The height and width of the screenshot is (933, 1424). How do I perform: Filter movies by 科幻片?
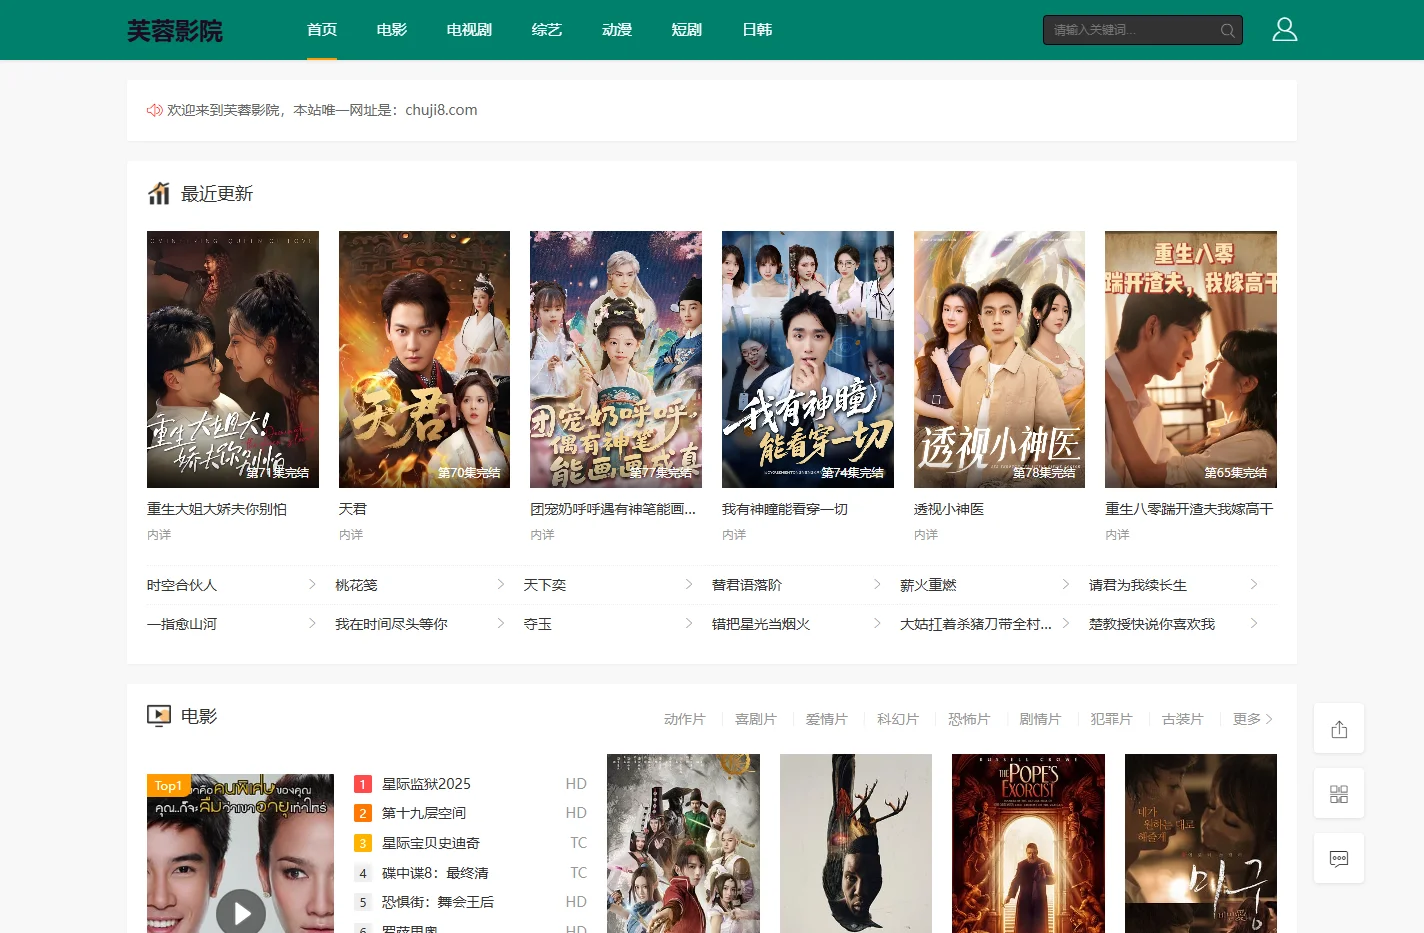898,719
